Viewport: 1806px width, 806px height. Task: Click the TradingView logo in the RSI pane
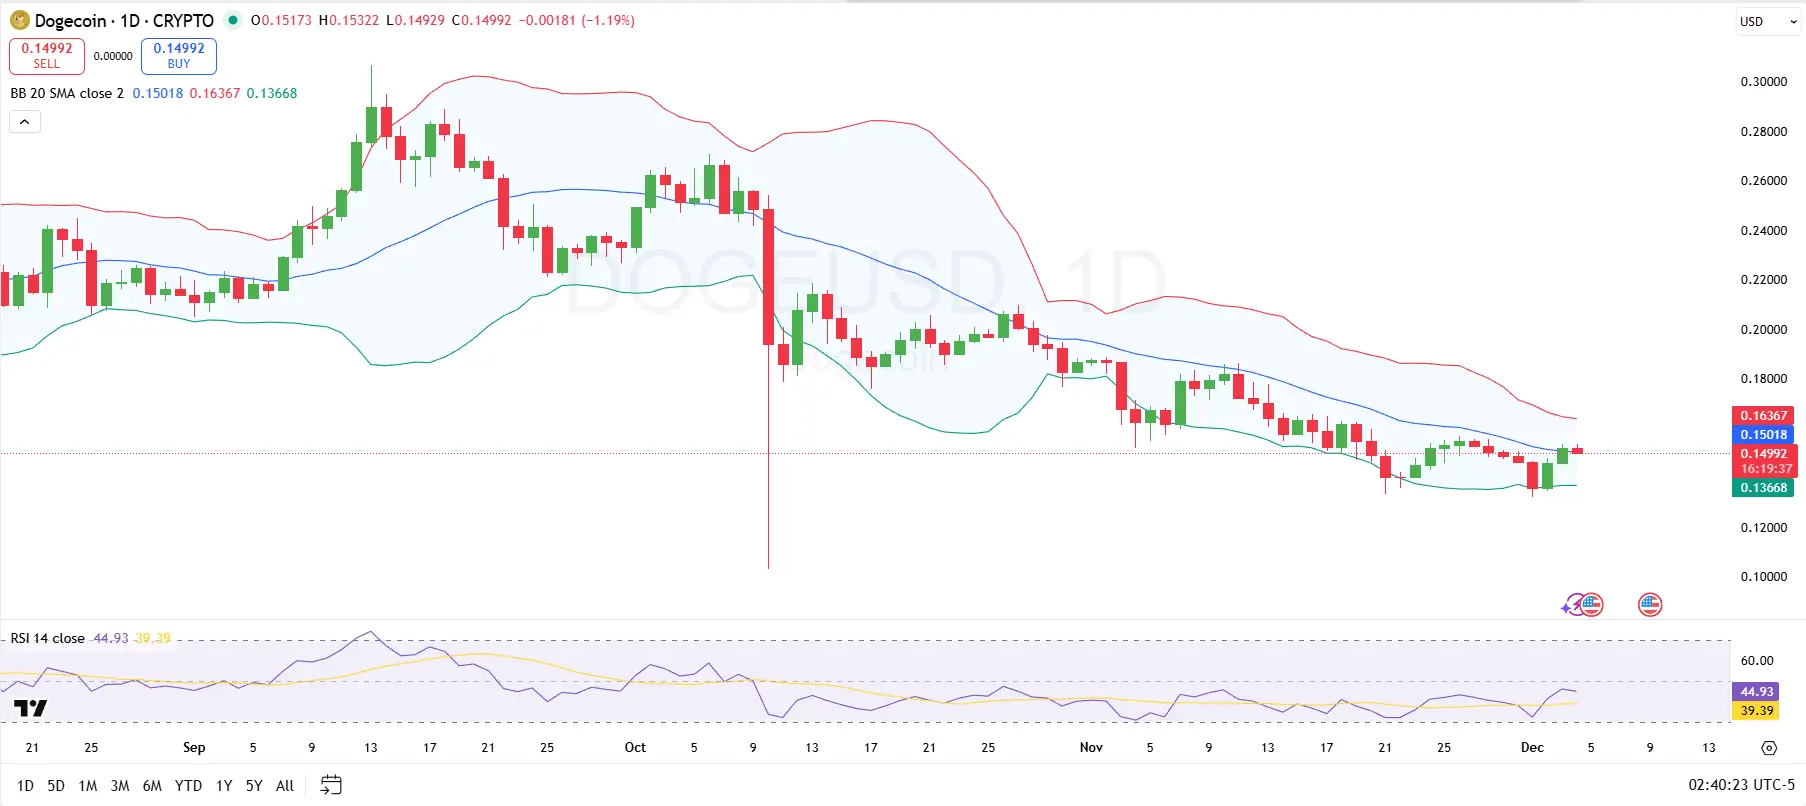pyautogui.click(x=31, y=708)
